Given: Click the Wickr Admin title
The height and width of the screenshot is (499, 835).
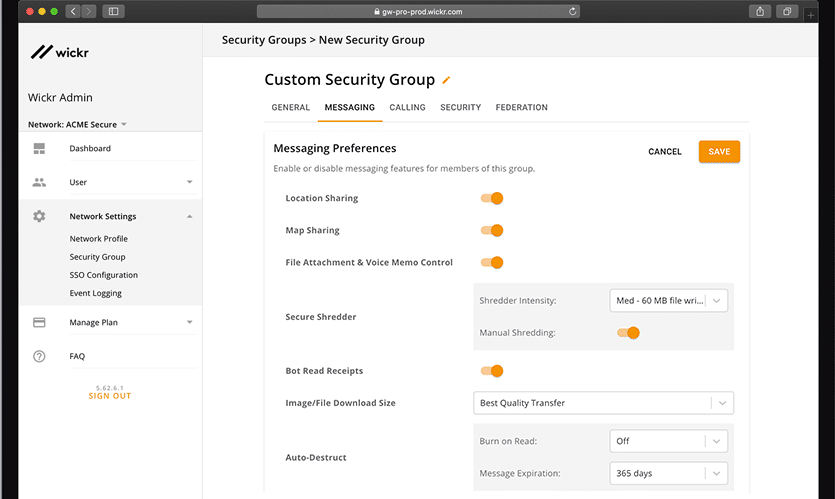Looking at the screenshot, I should (x=60, y=97).
